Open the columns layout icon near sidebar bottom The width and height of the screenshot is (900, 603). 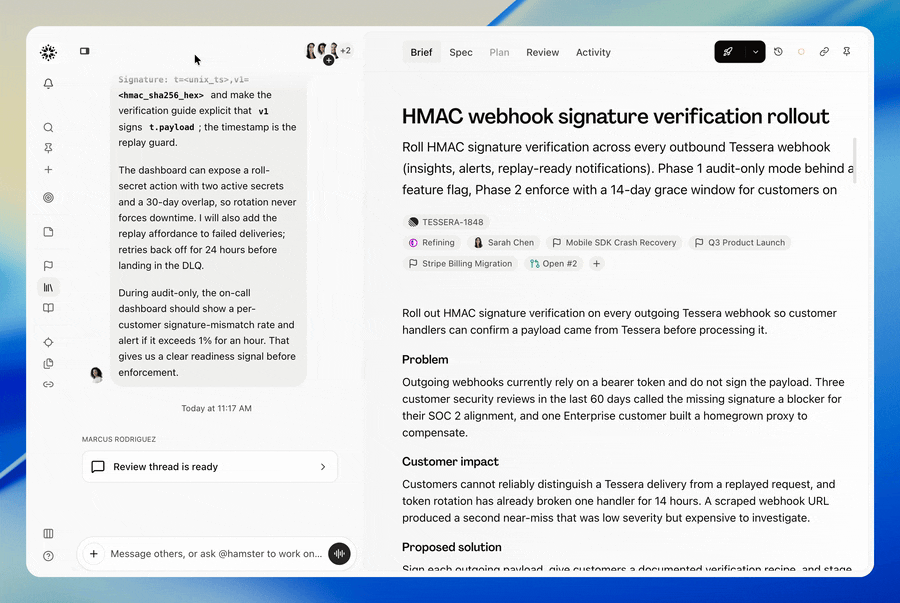point(48,534)
